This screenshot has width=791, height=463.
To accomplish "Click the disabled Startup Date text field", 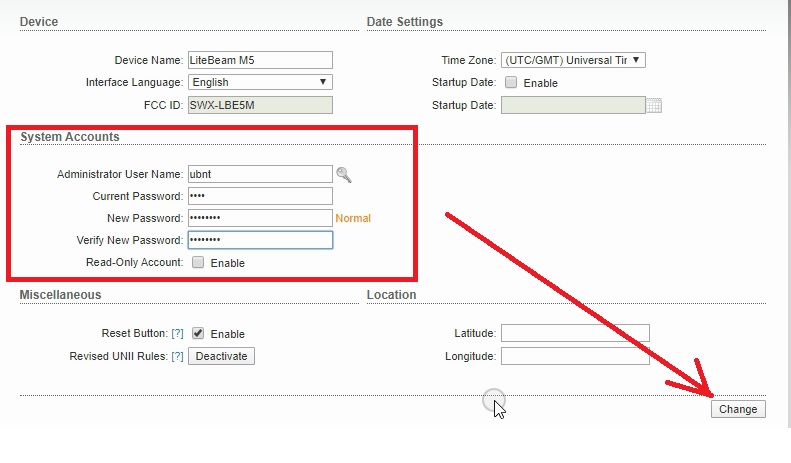I will [573, 105].
